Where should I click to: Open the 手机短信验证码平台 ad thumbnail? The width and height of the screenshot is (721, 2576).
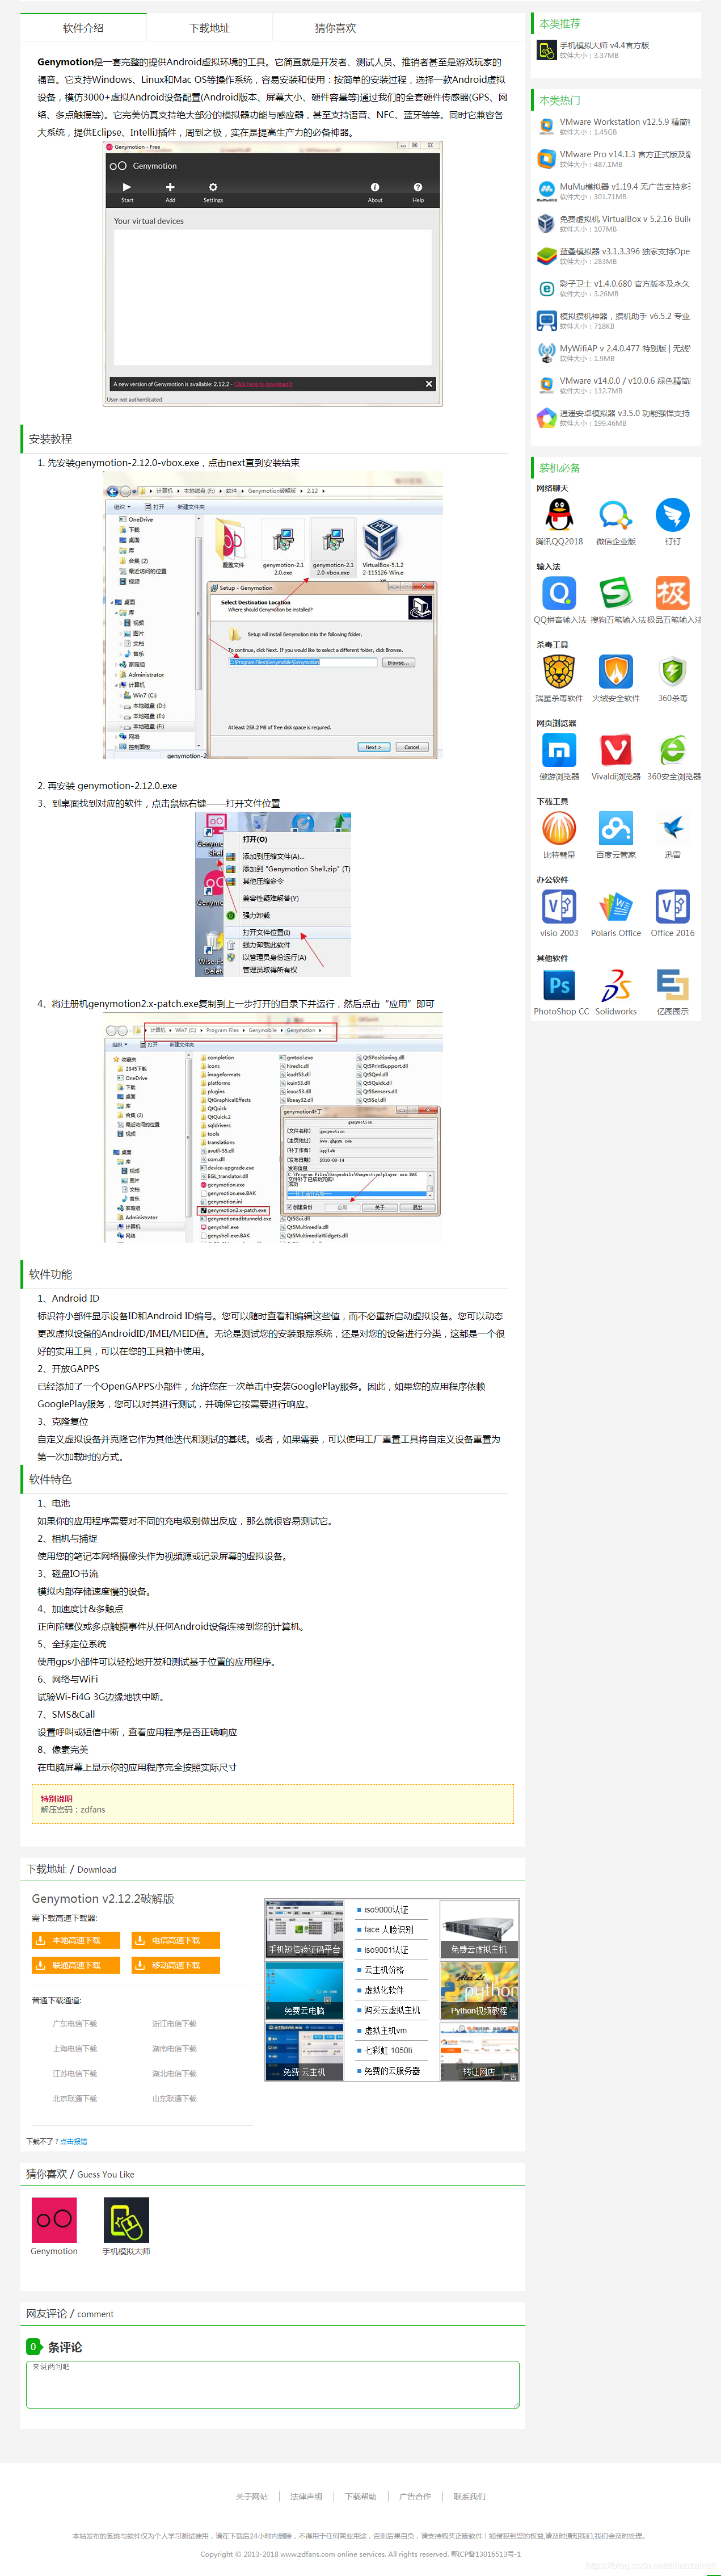pyautogui.click(x=305, y=1928)
